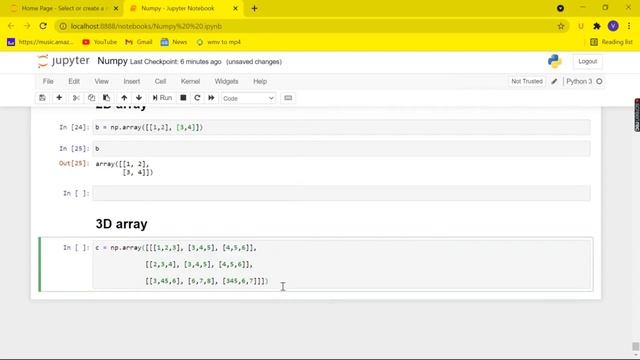Open a new browser tab

[x=254, y=9]
